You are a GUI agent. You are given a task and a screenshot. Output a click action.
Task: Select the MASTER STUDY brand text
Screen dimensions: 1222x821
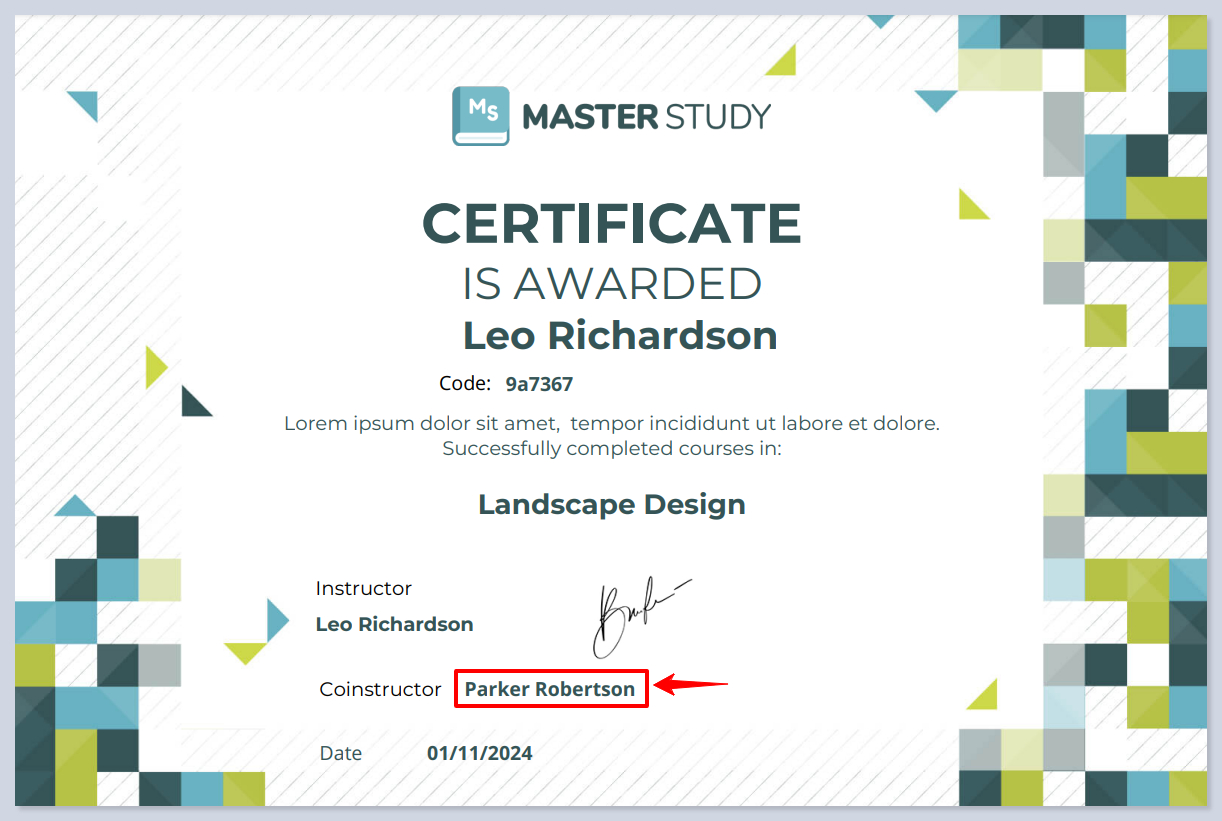646,117
